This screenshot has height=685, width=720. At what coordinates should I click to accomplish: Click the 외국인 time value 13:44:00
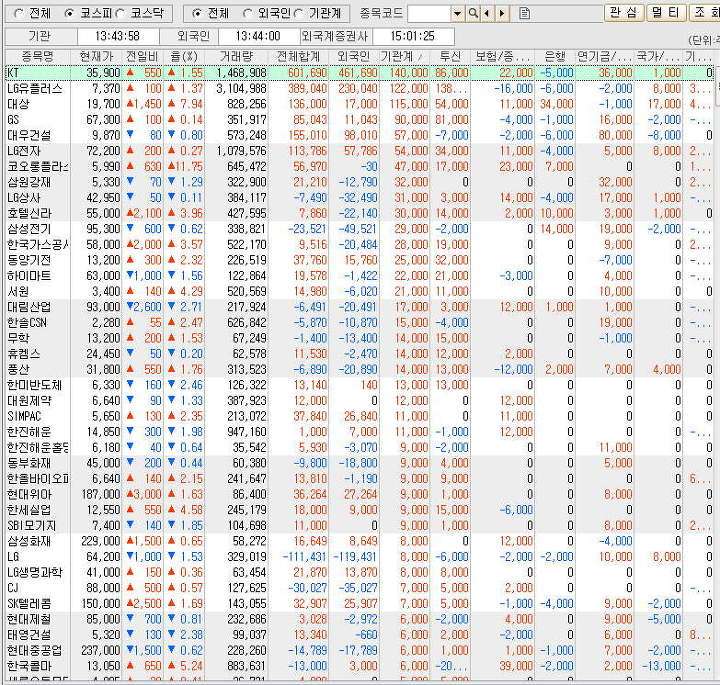tap(258, 36)
